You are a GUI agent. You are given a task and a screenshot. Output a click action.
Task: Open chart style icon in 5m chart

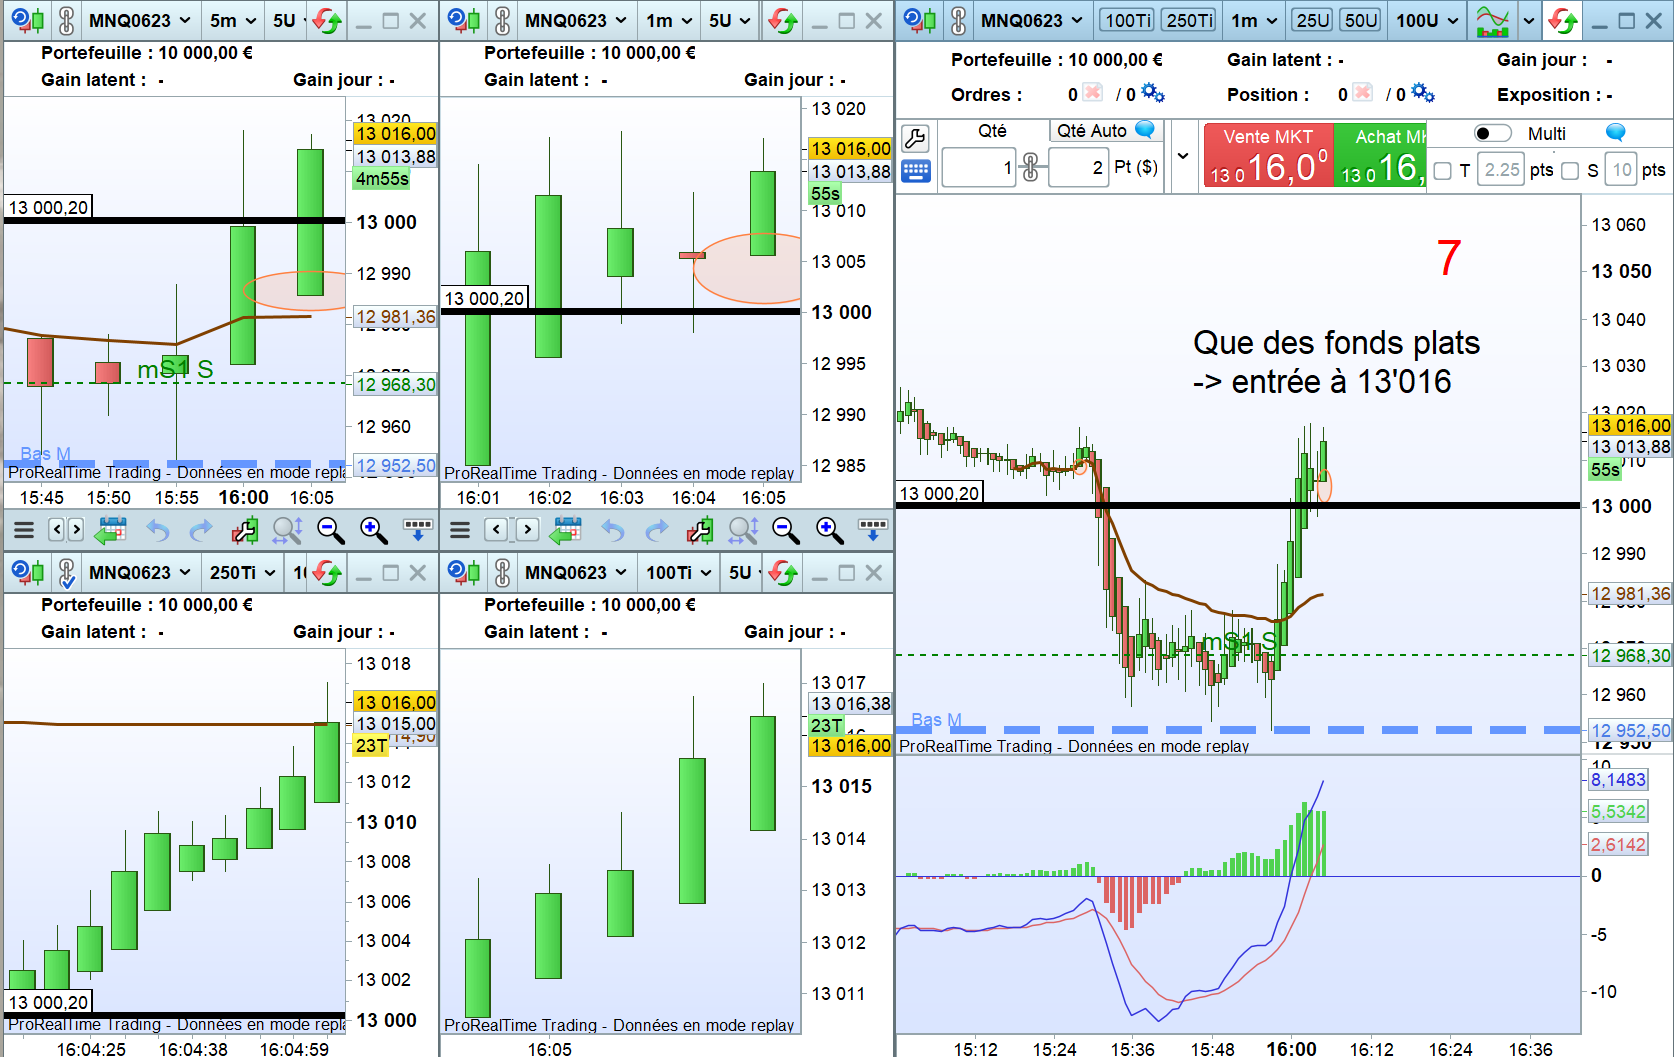28,20
